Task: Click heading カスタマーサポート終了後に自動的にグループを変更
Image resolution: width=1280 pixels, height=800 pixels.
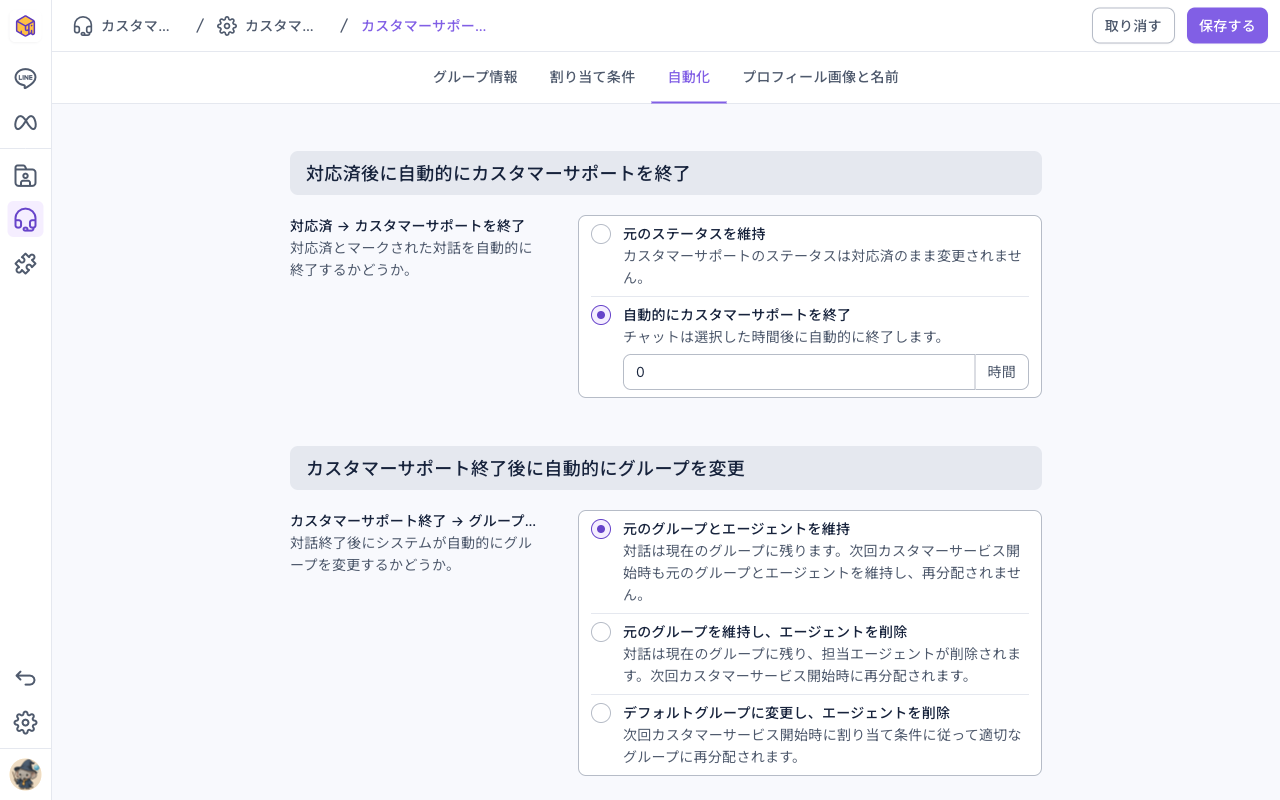Action: pos(525,468)
